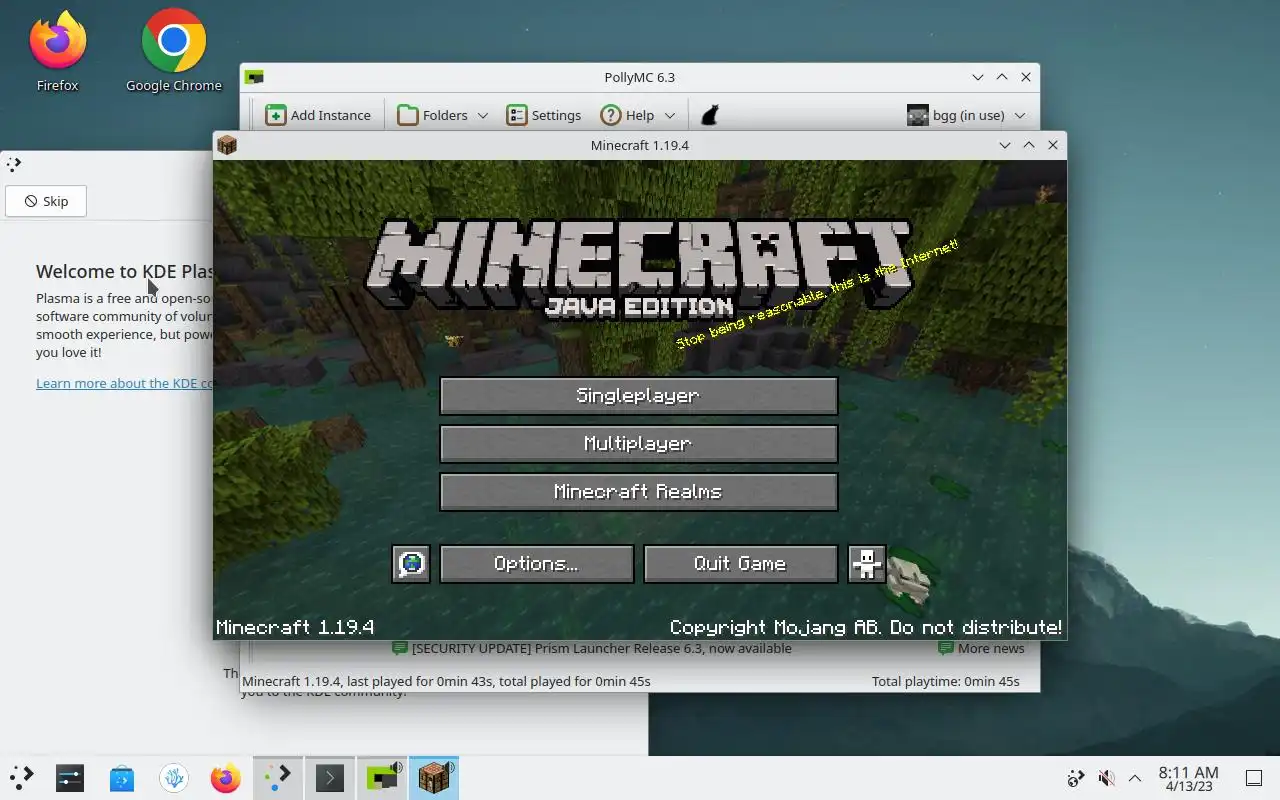The image size is (1280, 800).
Task: Maximize the Minecraft 1.19.4 window
Action: [1029, 145]
